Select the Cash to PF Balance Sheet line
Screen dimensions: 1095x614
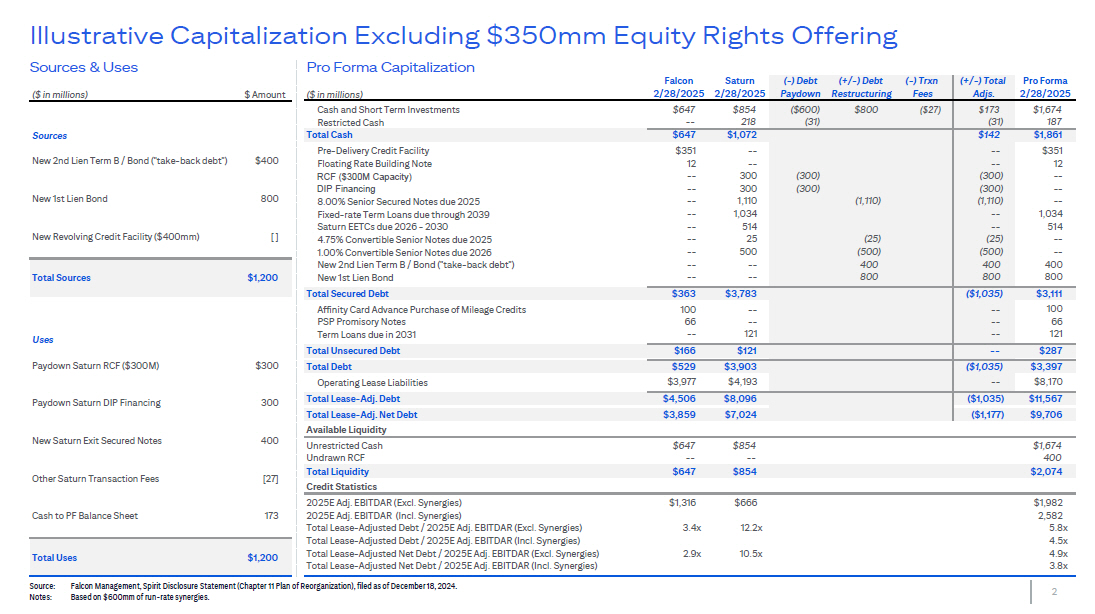coord(85,516)
